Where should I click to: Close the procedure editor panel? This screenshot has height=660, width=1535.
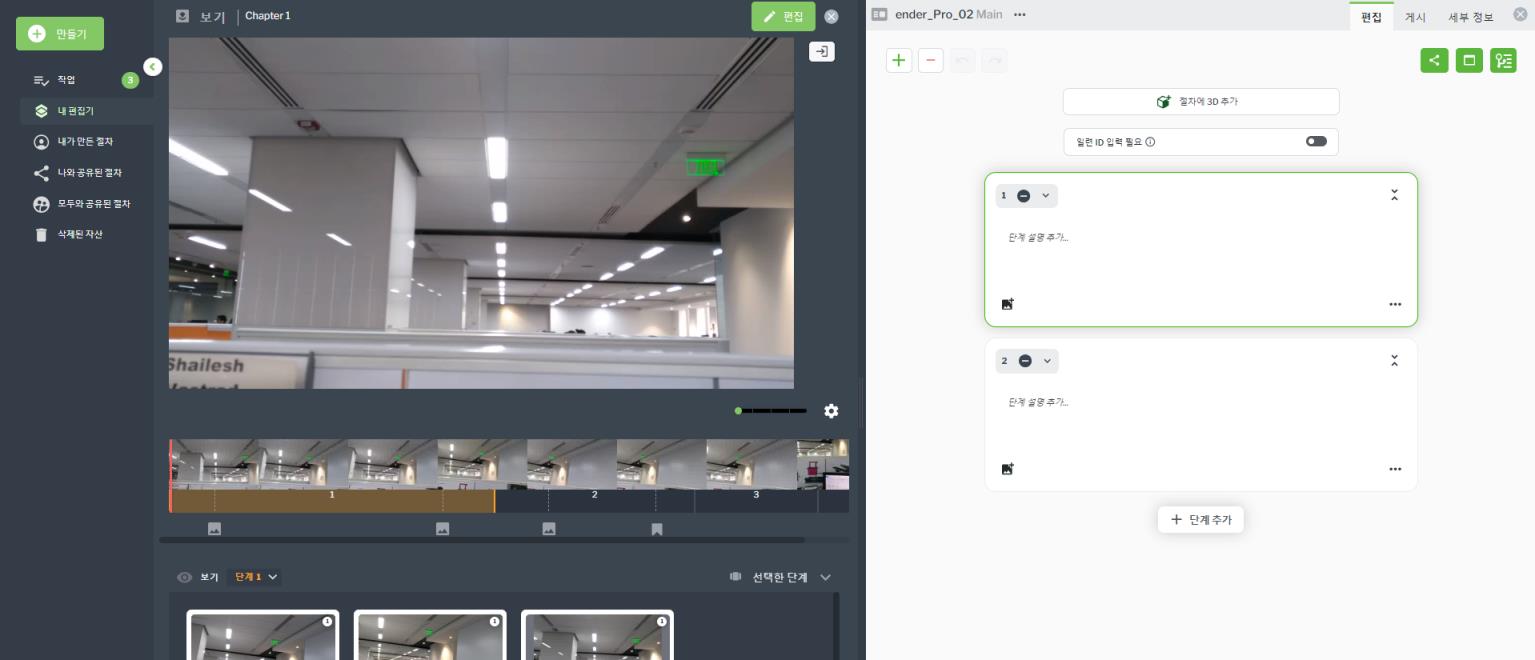pos(1520,15)
